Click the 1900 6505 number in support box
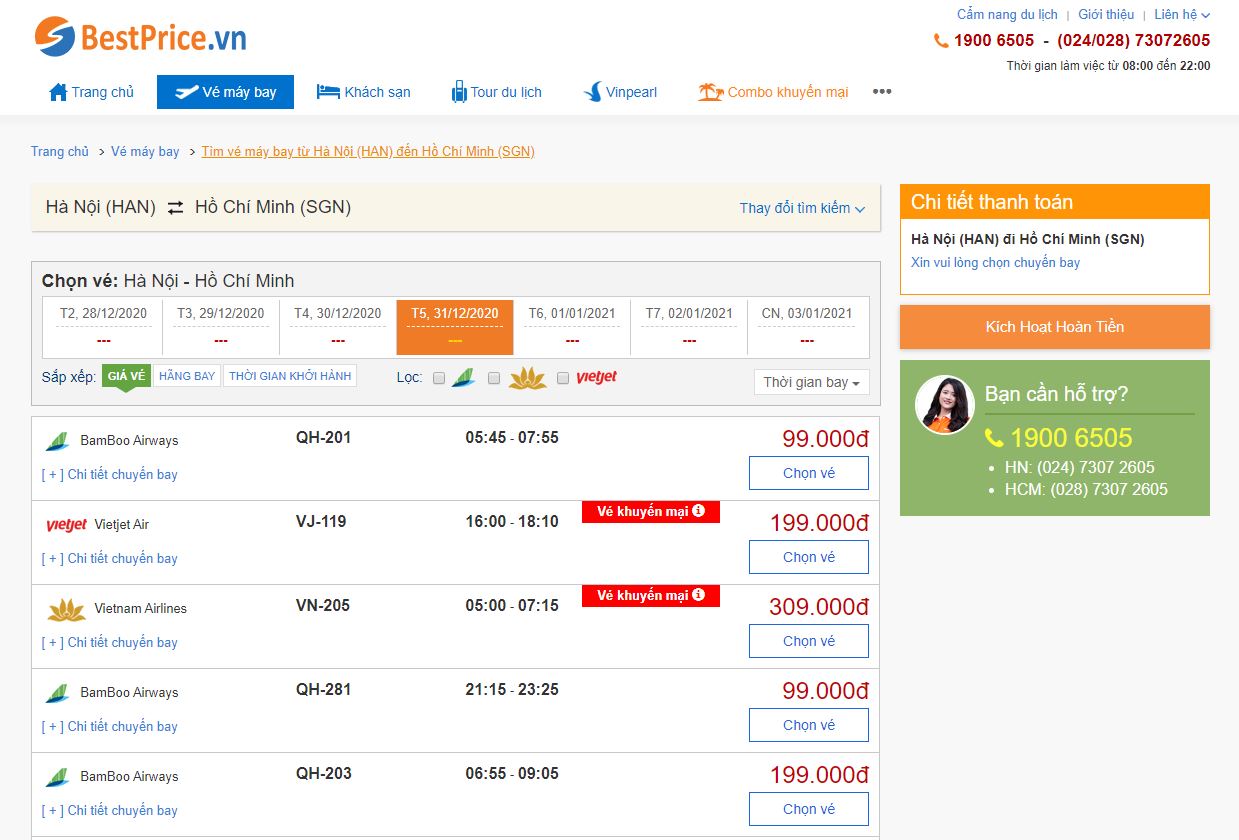Image resolution: width=1239 pixels, height=840 pixels. coord(1071,438)
